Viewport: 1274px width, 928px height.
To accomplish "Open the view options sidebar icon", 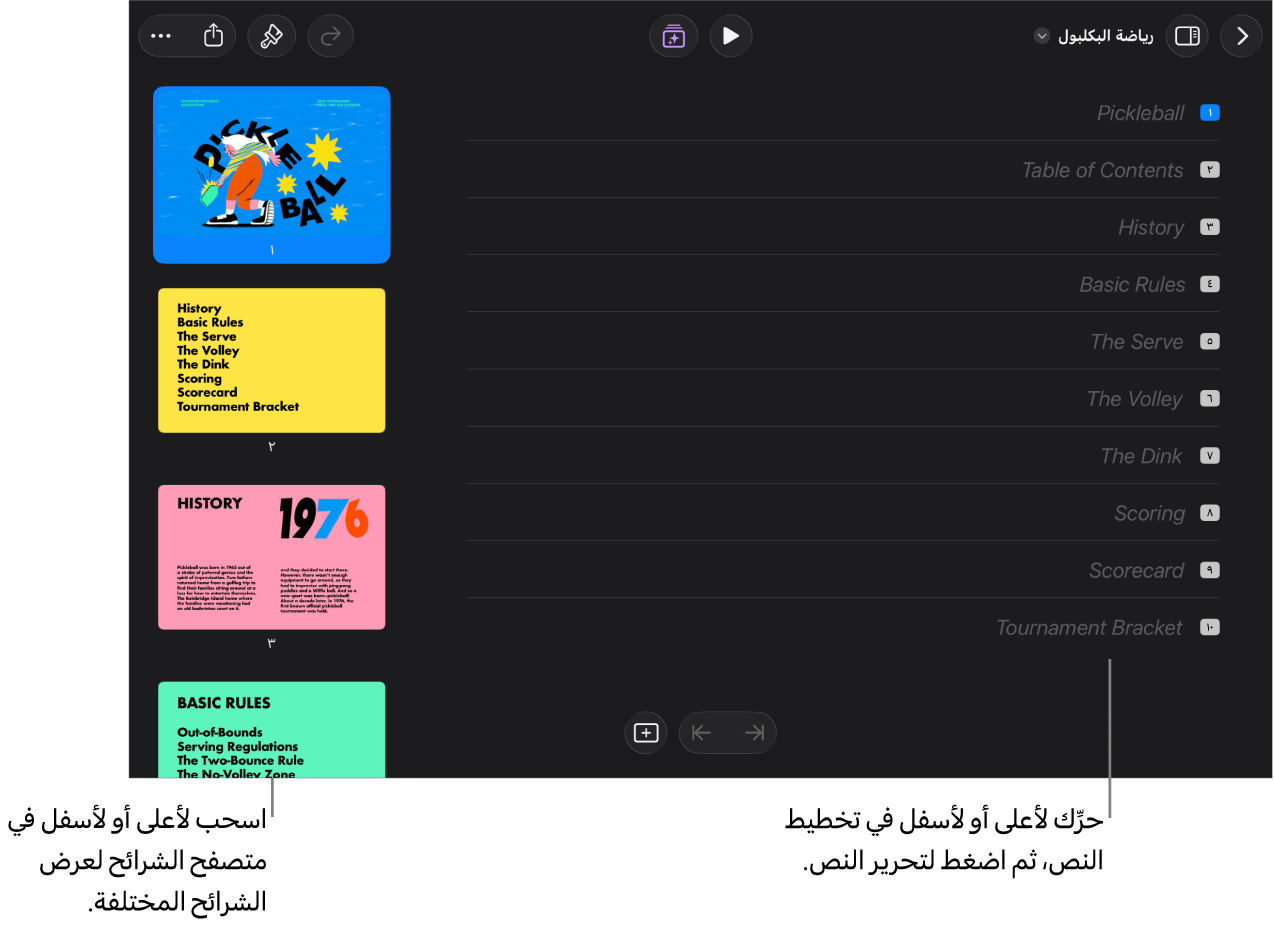I will pos(1187,36).
